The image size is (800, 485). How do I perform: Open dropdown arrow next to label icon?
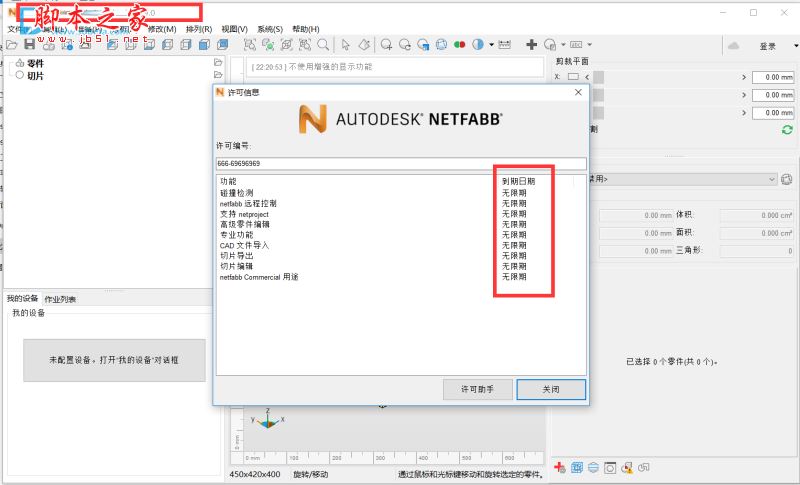tap(589, 45)
